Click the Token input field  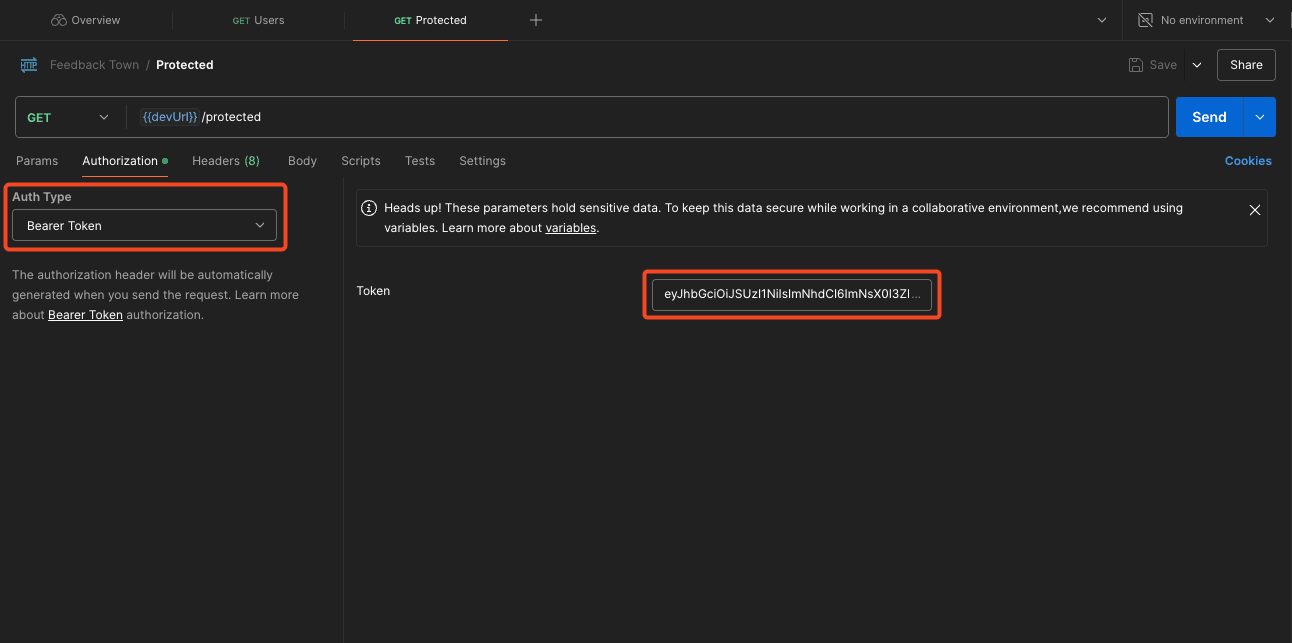coord(792,295)
